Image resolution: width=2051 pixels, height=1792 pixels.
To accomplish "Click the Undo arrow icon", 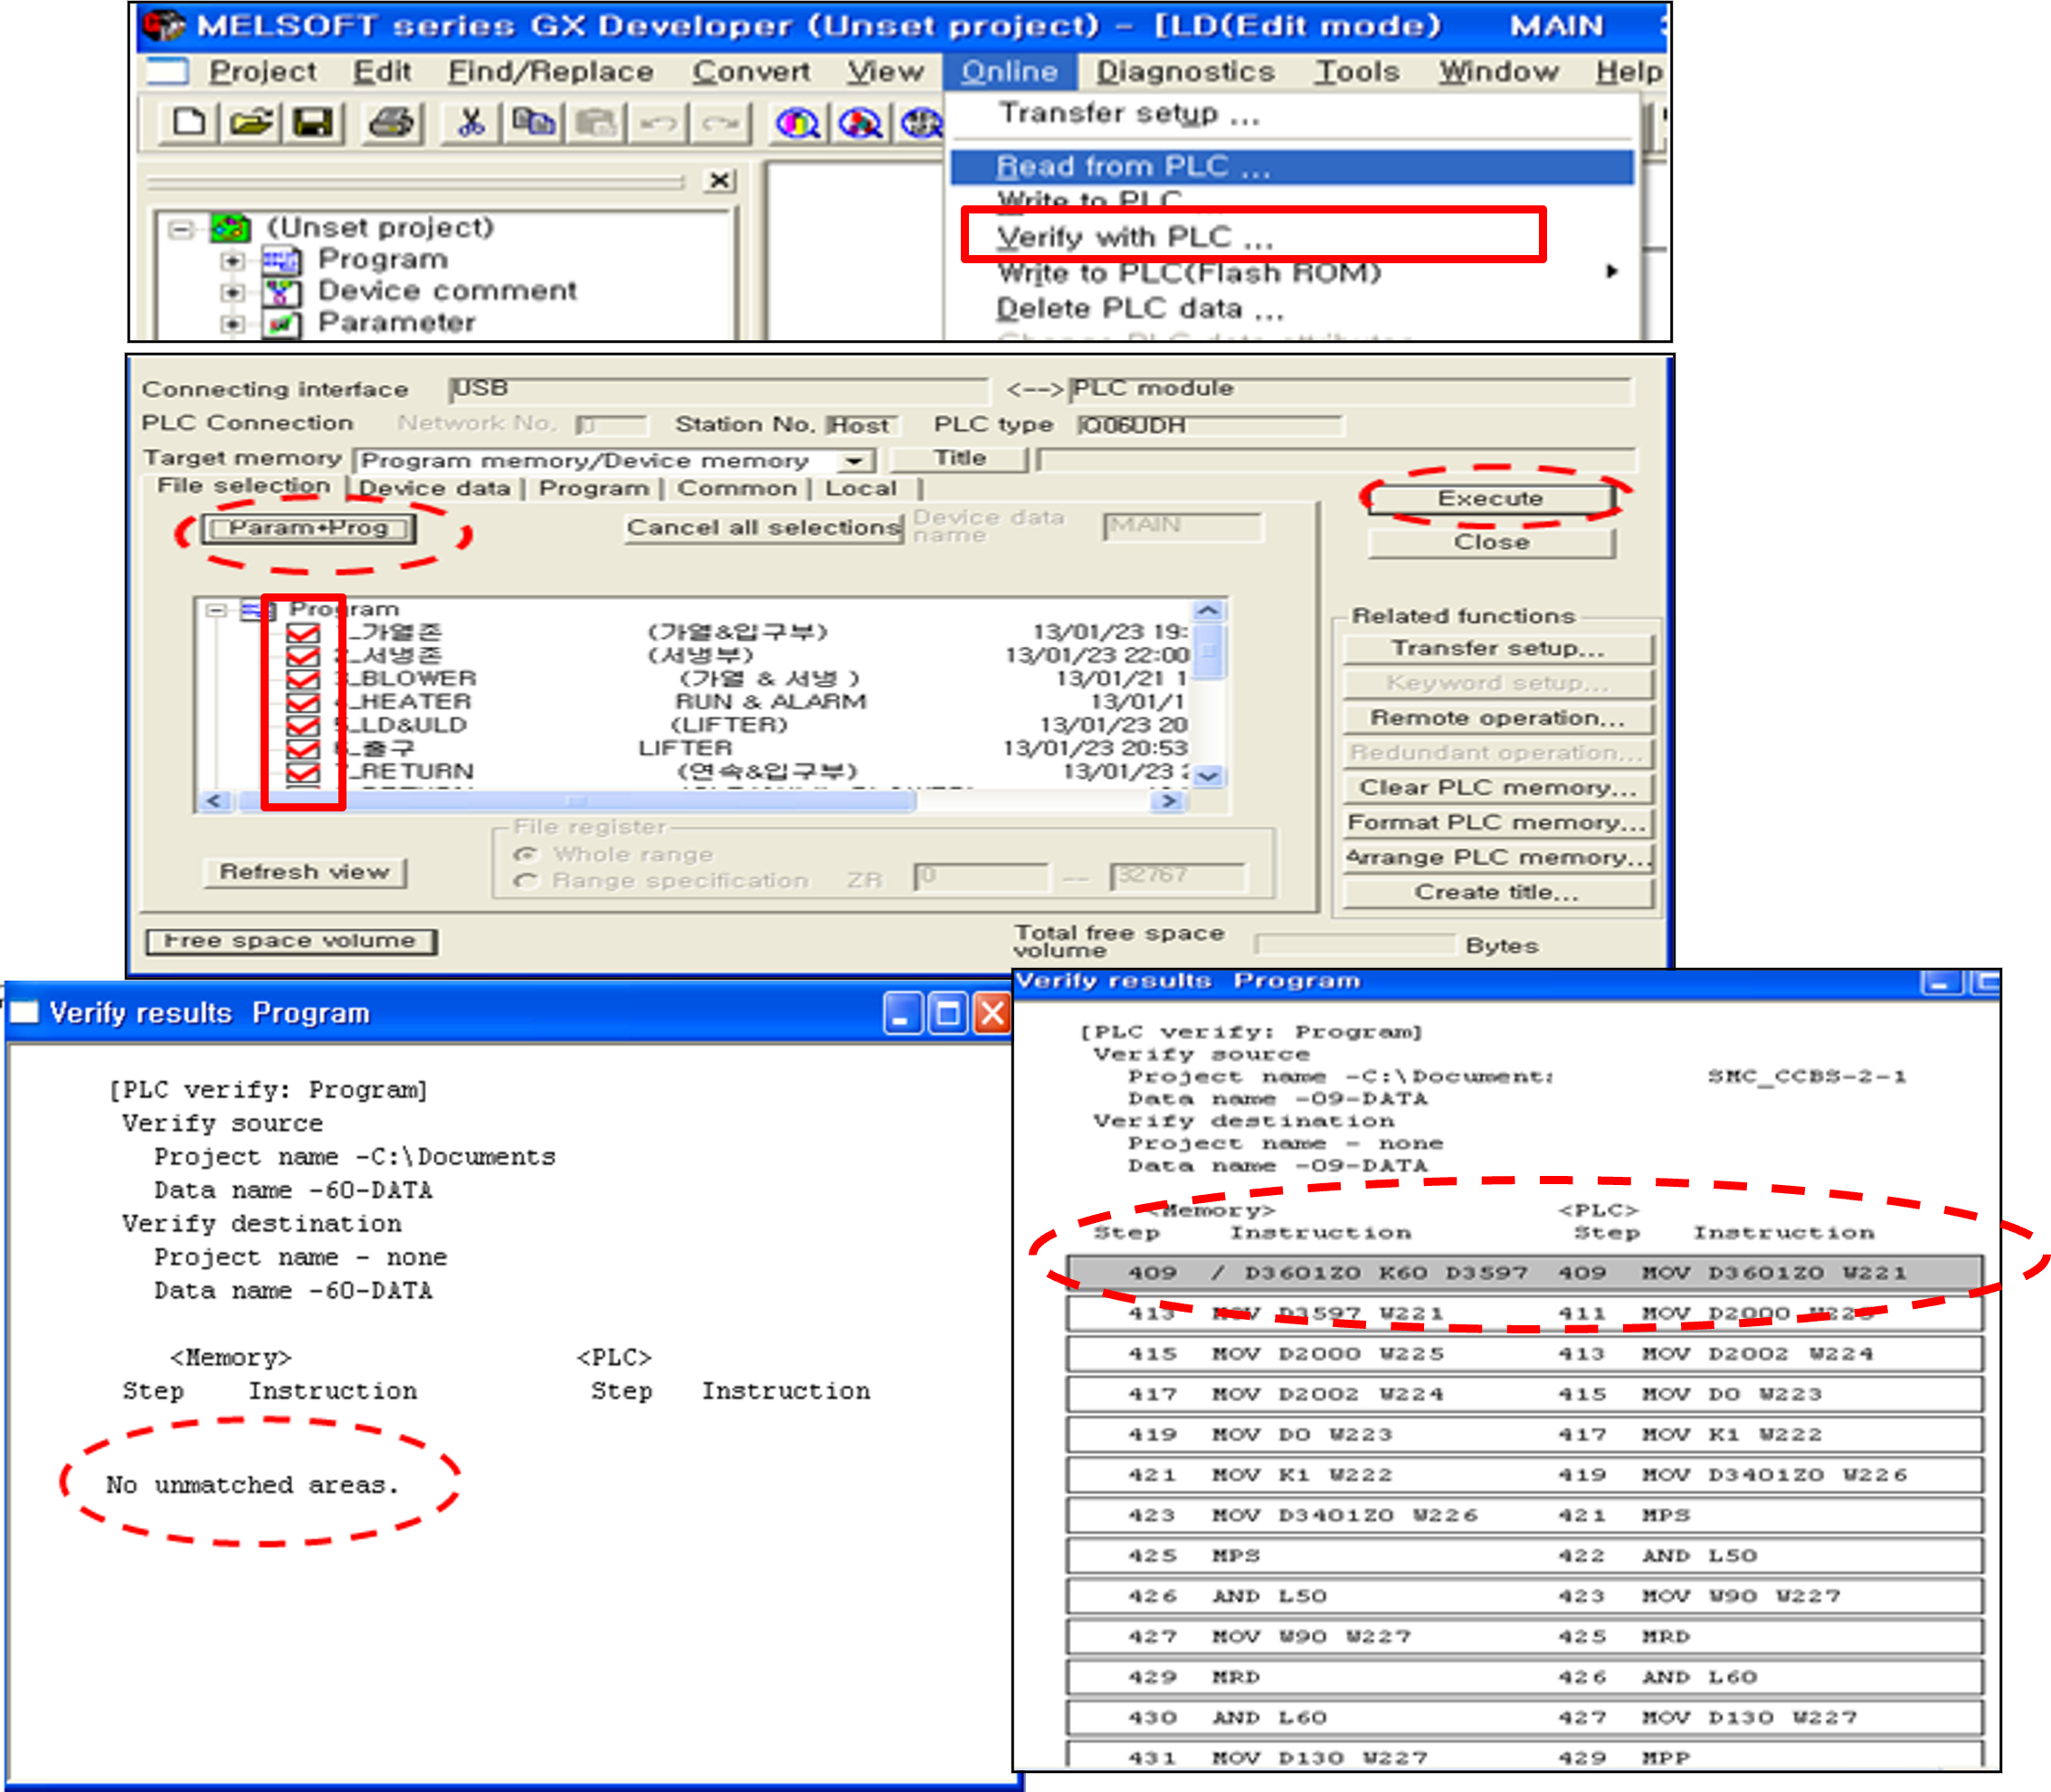I will click(658, 123).
